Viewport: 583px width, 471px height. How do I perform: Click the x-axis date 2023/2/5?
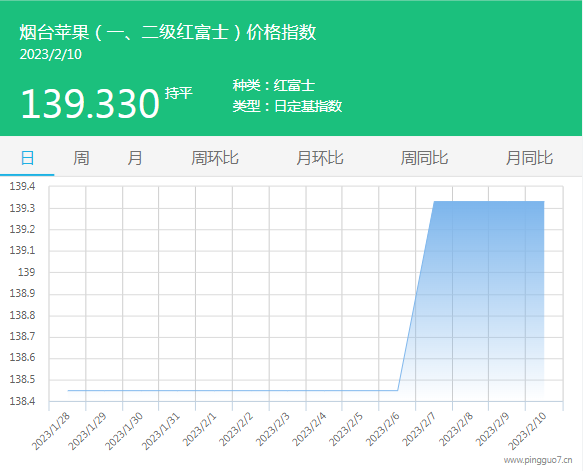[346, 429]
